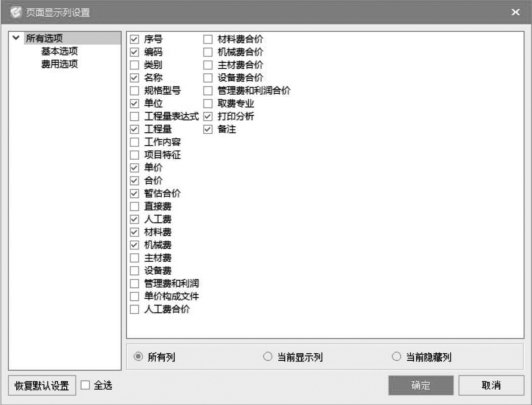Toggle the 工程量表达式 checkbox
The width and height of the screenshot is (532, 405).
point(134,116)
